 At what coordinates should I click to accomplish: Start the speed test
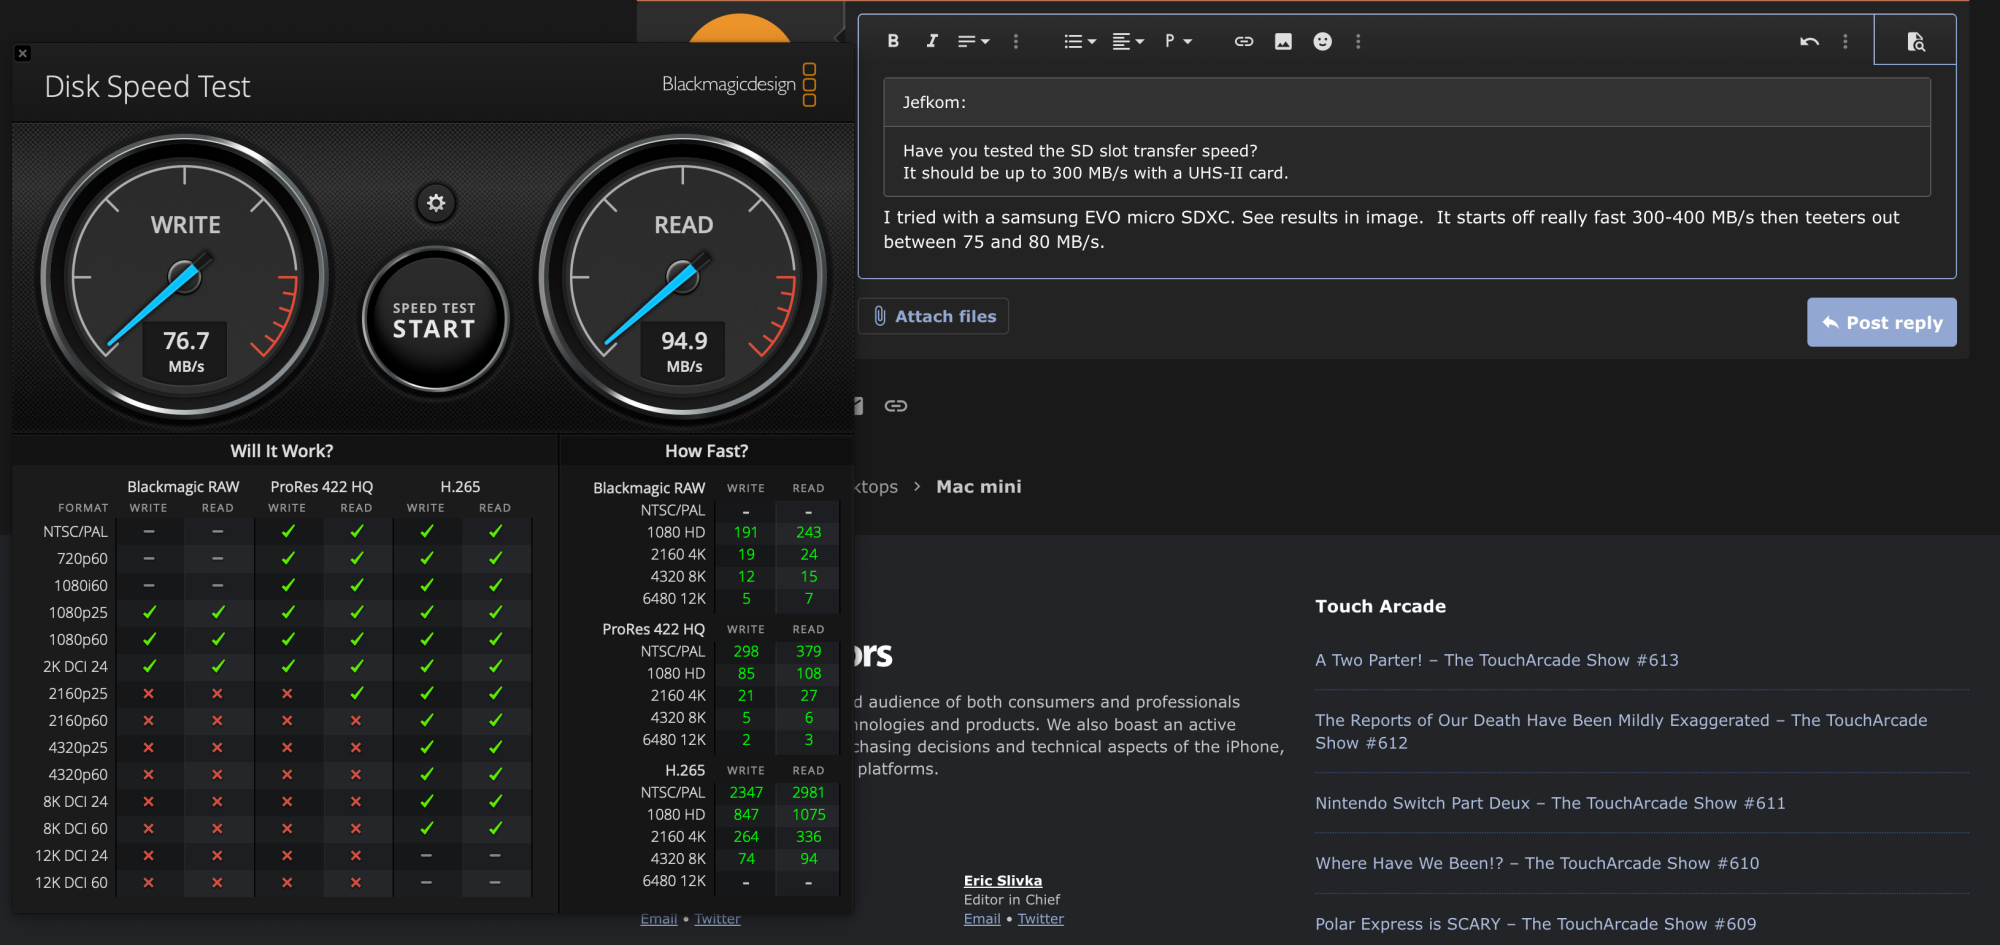(434, 321)
